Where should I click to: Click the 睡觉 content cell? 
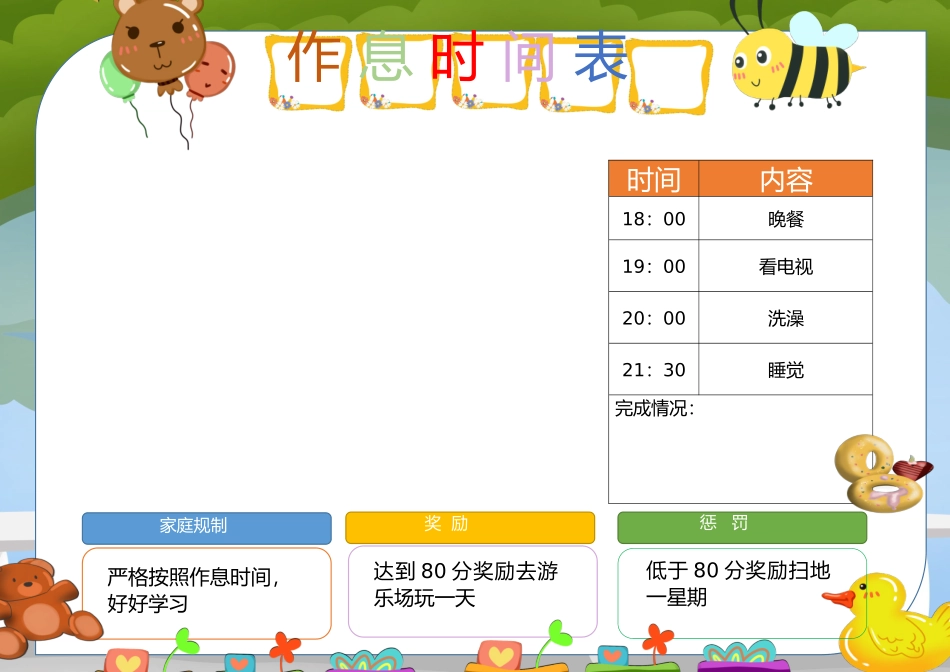point(786,370)
